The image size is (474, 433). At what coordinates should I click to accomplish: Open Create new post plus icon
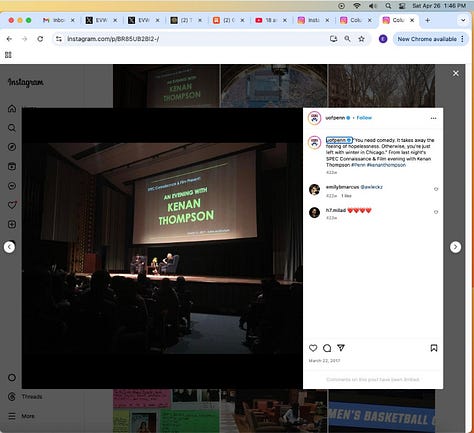tap(12, 224)
